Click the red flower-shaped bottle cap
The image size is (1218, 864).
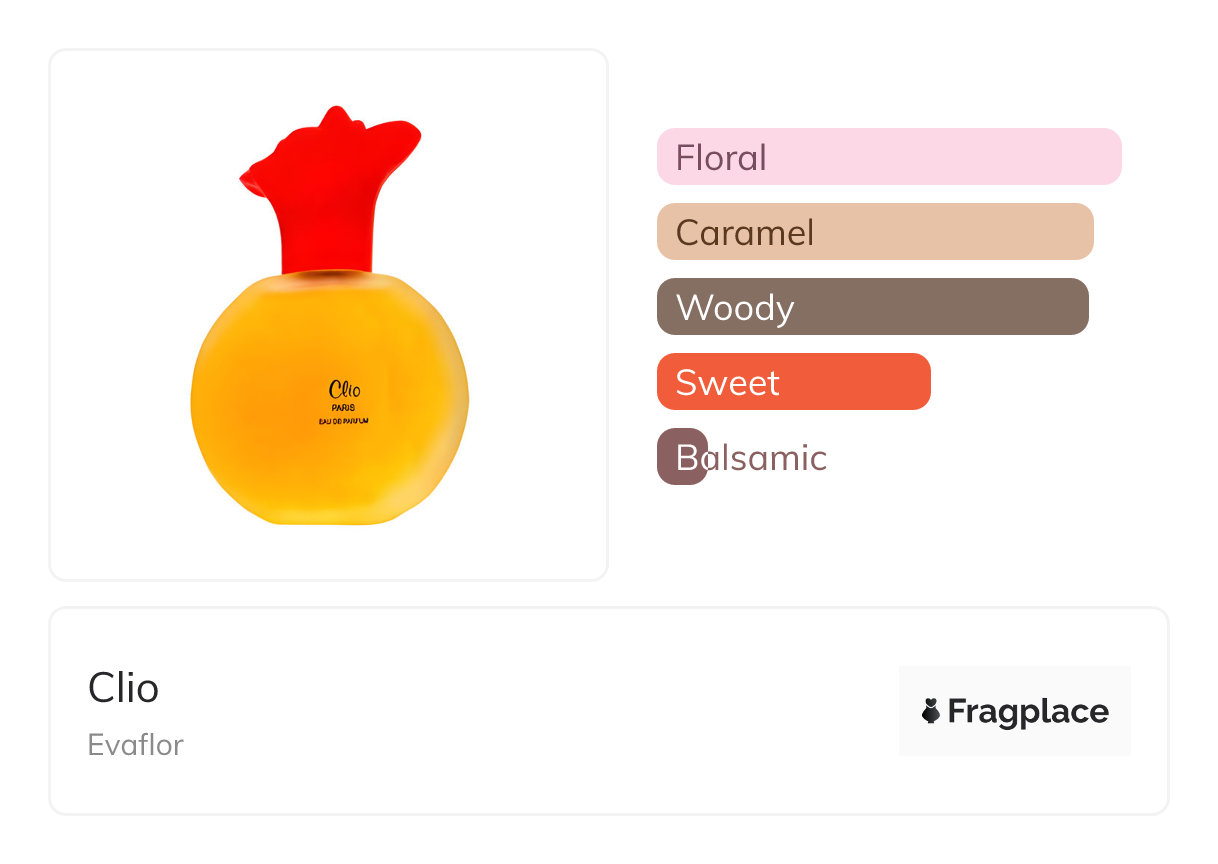point(331,160)
